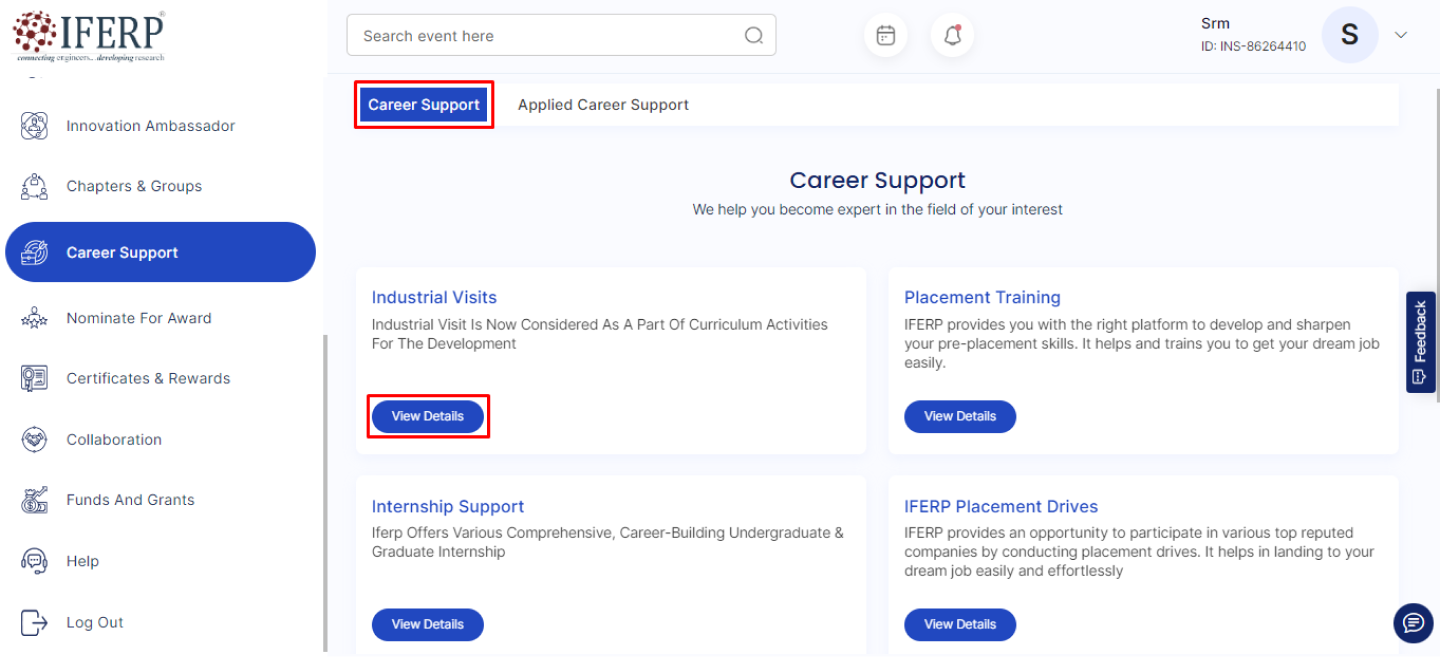
Task: Switch to Applied Career Support tab
Action: click(x=603, y=105)
